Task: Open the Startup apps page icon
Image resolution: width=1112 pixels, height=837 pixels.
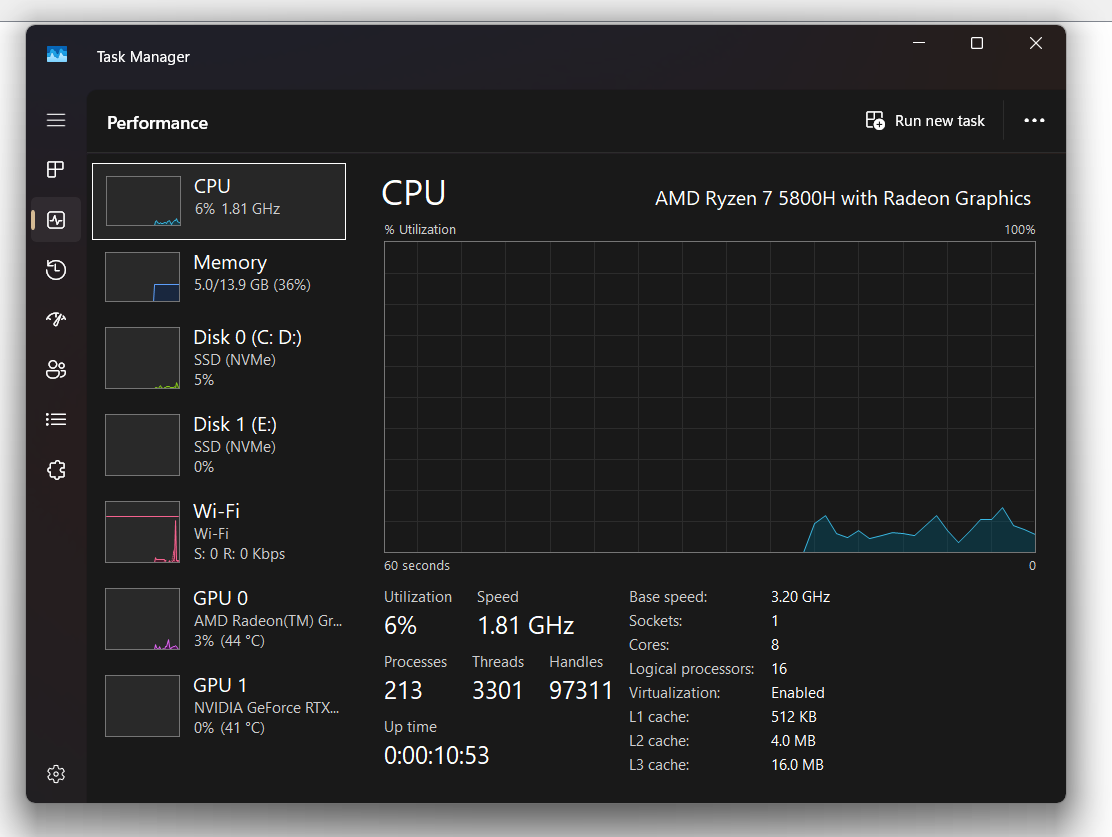Action: pyautogui.click(x=56, y=319)
